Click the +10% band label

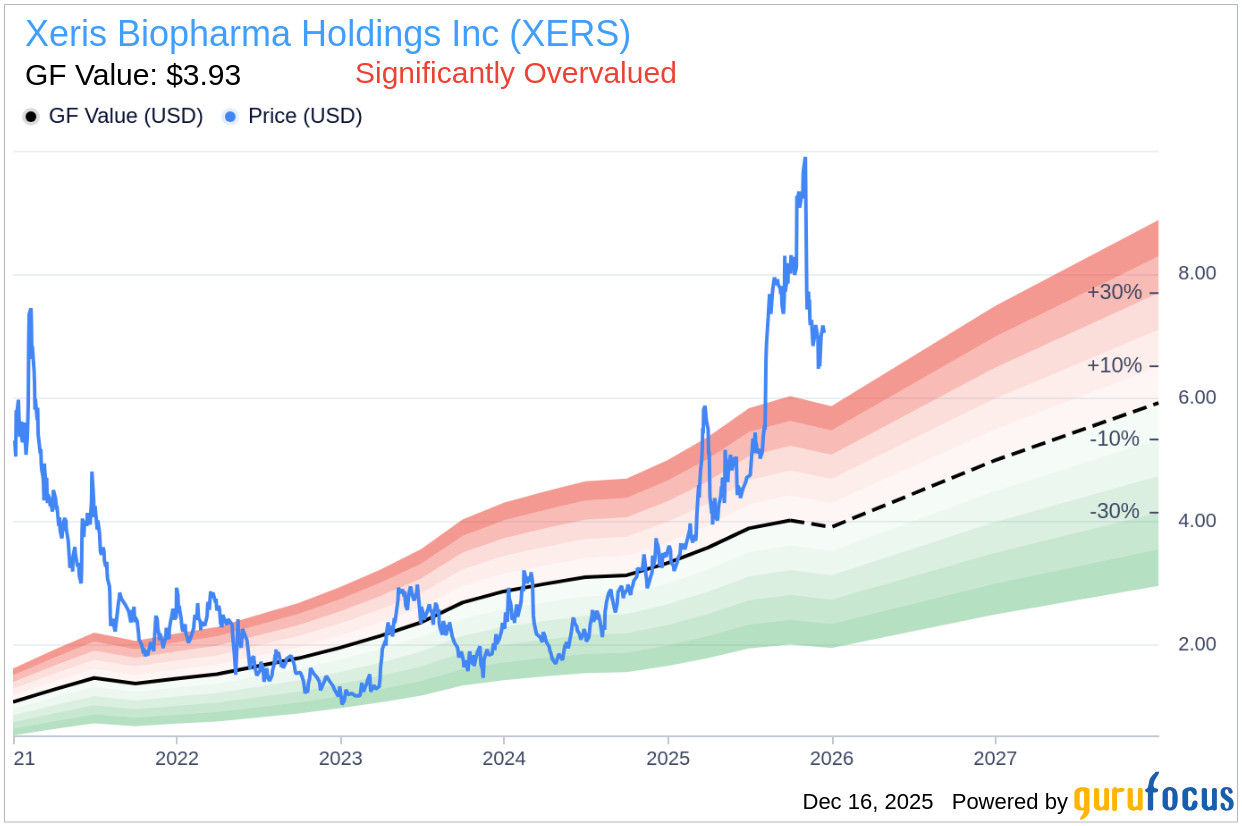1114,365
